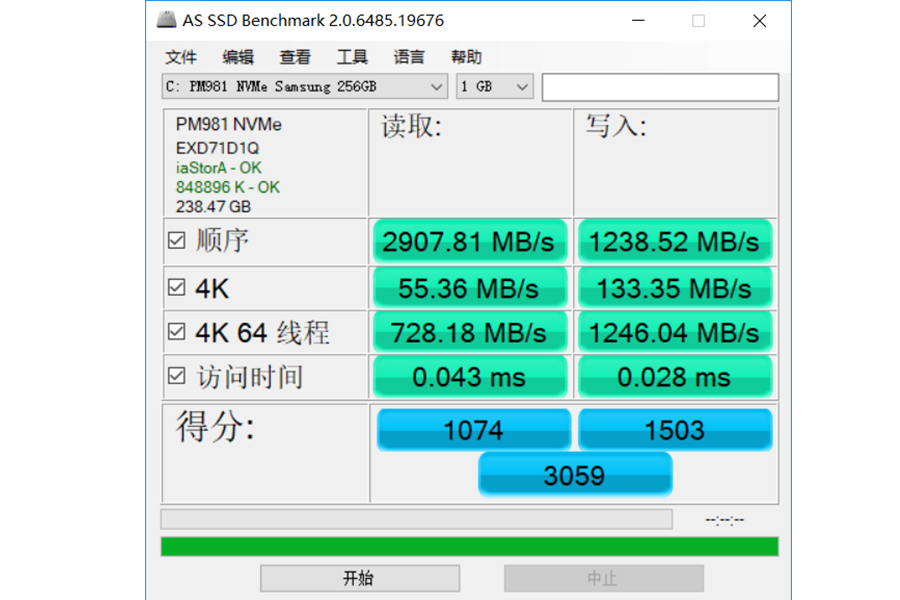The image size is (900, 600).
Task: Click the sequential write result 1238.52 MB/s
Action: coord(674,241)
